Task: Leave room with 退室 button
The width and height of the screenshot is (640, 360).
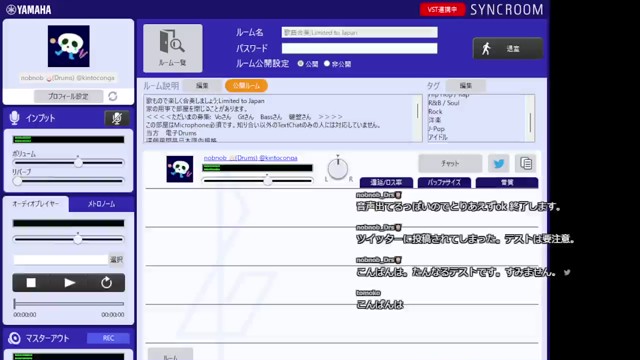Action: (x=508, y=49)
